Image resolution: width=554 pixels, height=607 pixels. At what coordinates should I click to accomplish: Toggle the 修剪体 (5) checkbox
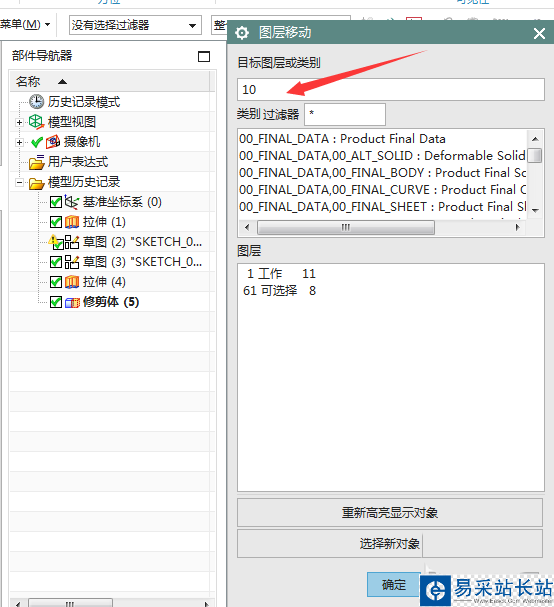pyautogui.click(x=56, y=302)
